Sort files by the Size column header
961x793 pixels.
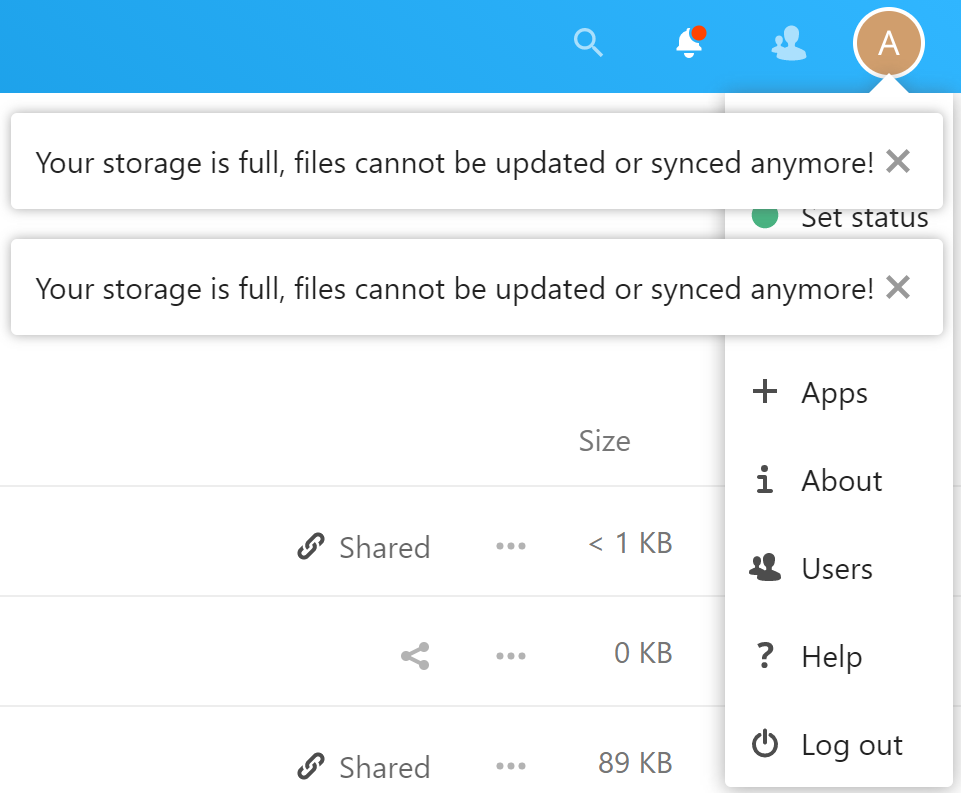[604, 441]
